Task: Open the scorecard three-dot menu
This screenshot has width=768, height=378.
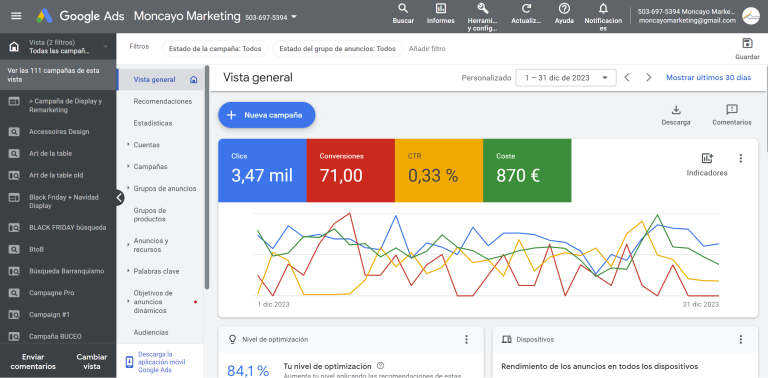Action: [741, 158]
